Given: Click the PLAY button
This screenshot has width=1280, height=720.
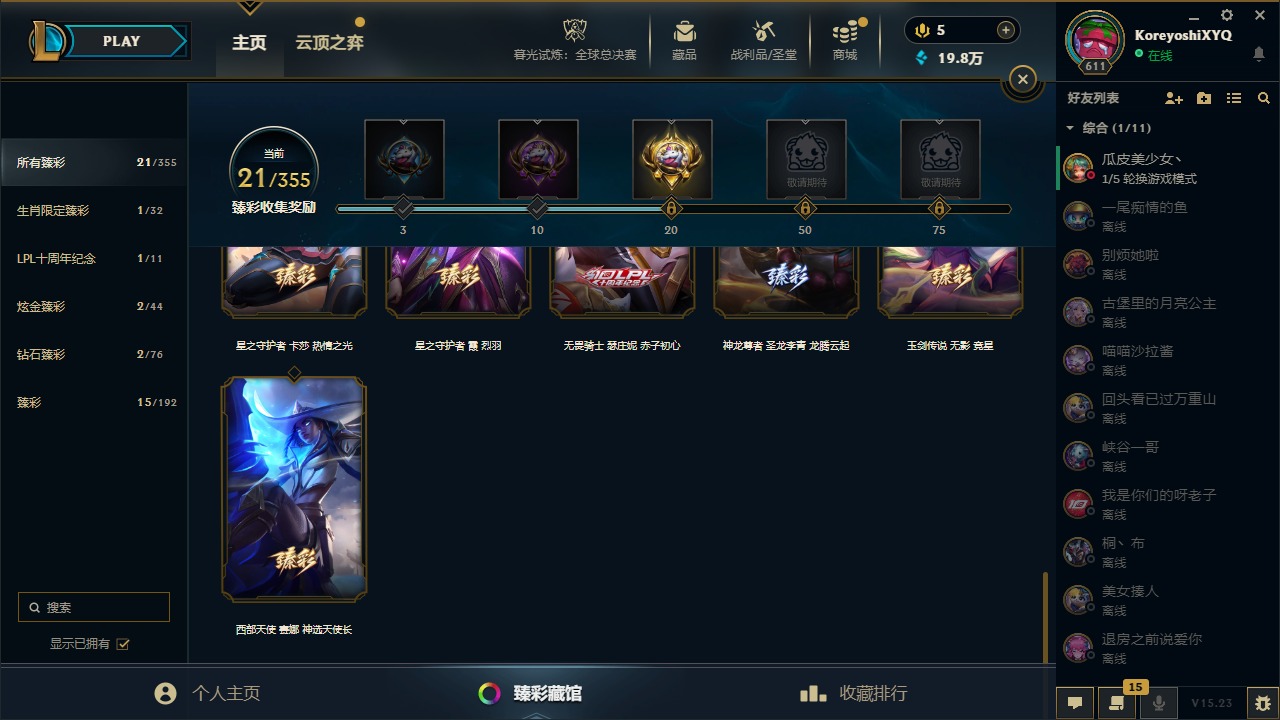Looking at the screenshot, I should pyautogui.click(x=121, y=41).
